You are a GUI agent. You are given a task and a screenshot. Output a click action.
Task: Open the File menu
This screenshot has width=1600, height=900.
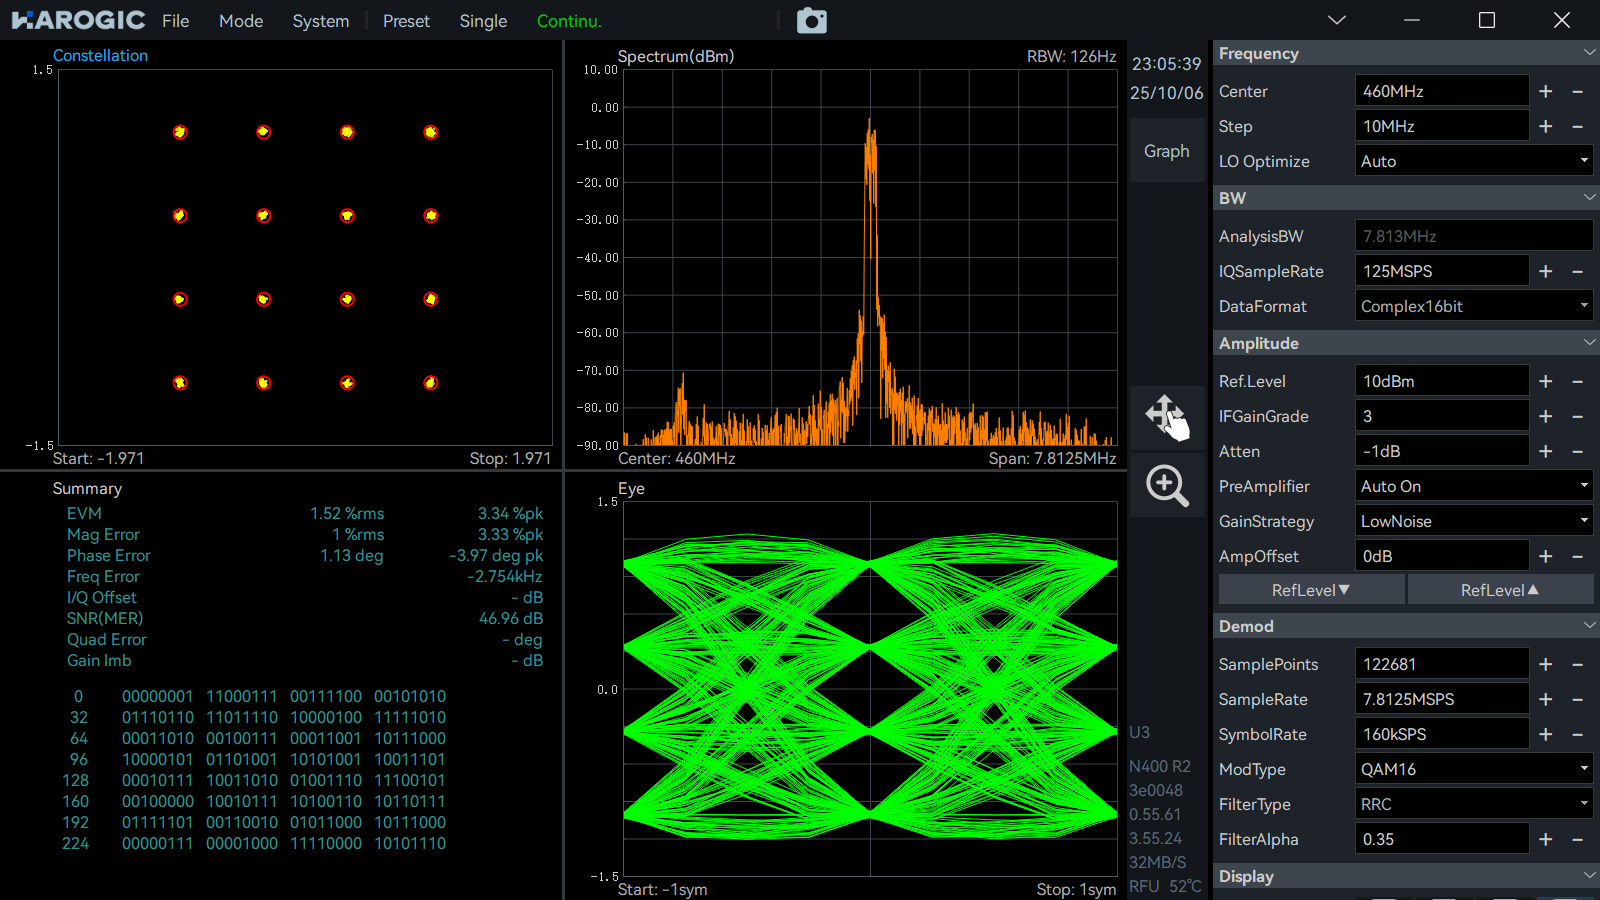[175, 21]
